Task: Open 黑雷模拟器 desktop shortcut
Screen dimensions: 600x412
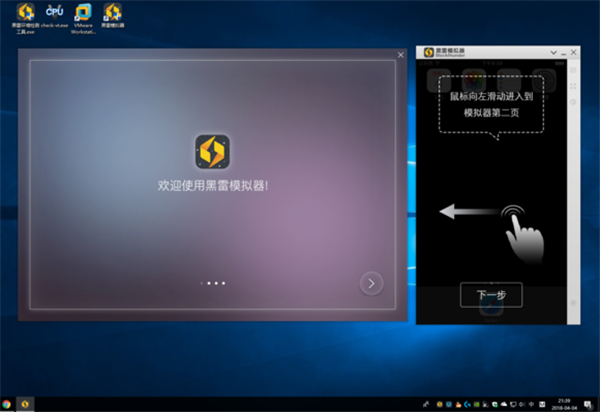Action: [x=114, y=16]
